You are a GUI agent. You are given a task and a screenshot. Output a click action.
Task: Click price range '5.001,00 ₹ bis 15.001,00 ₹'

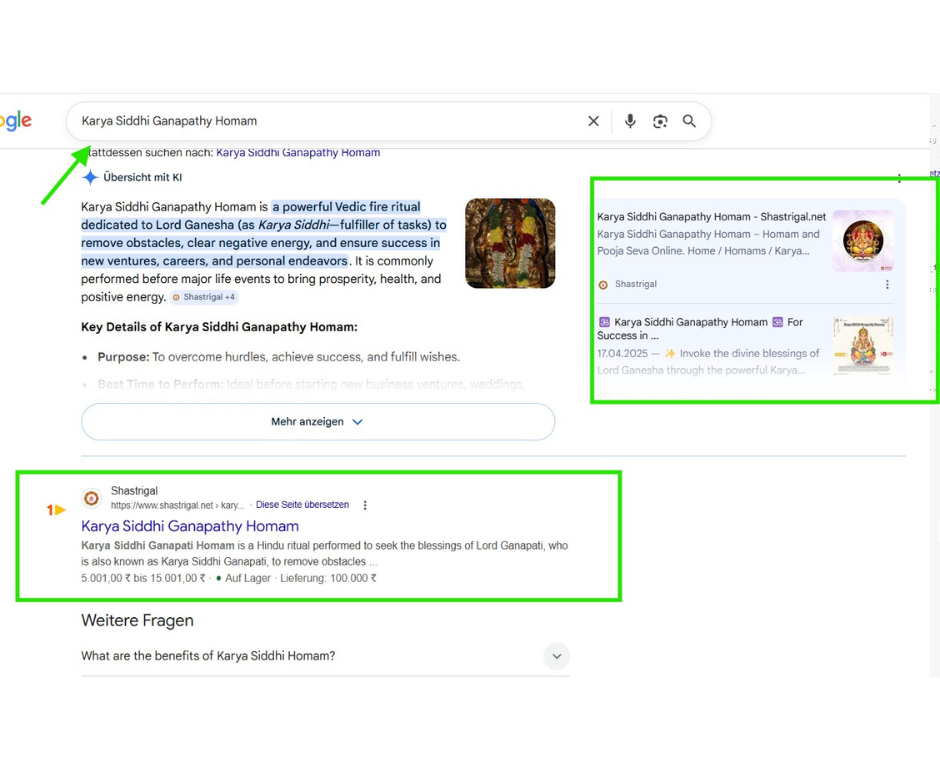(x=143, y=578)
